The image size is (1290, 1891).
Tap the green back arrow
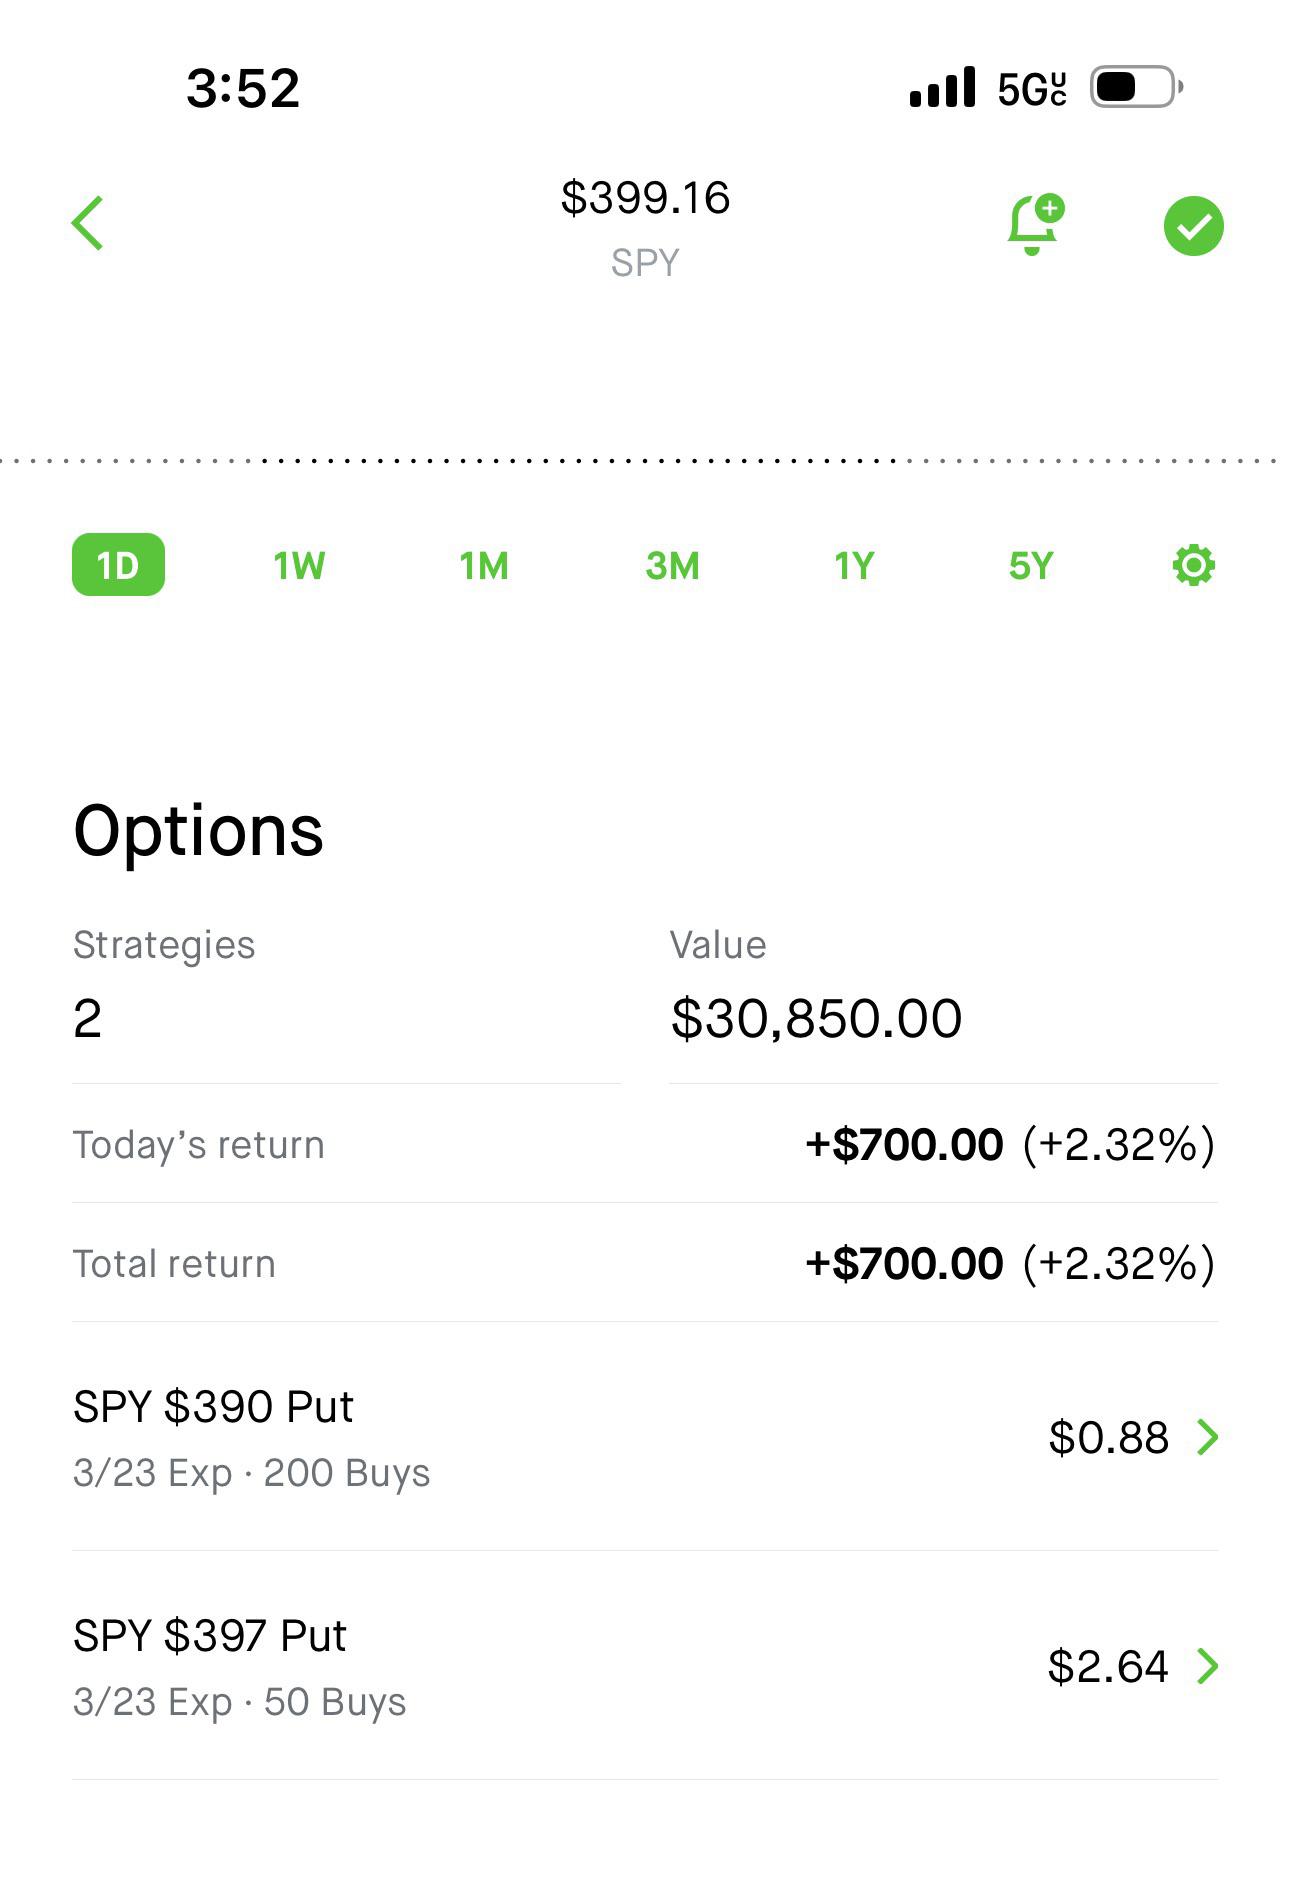88,223
